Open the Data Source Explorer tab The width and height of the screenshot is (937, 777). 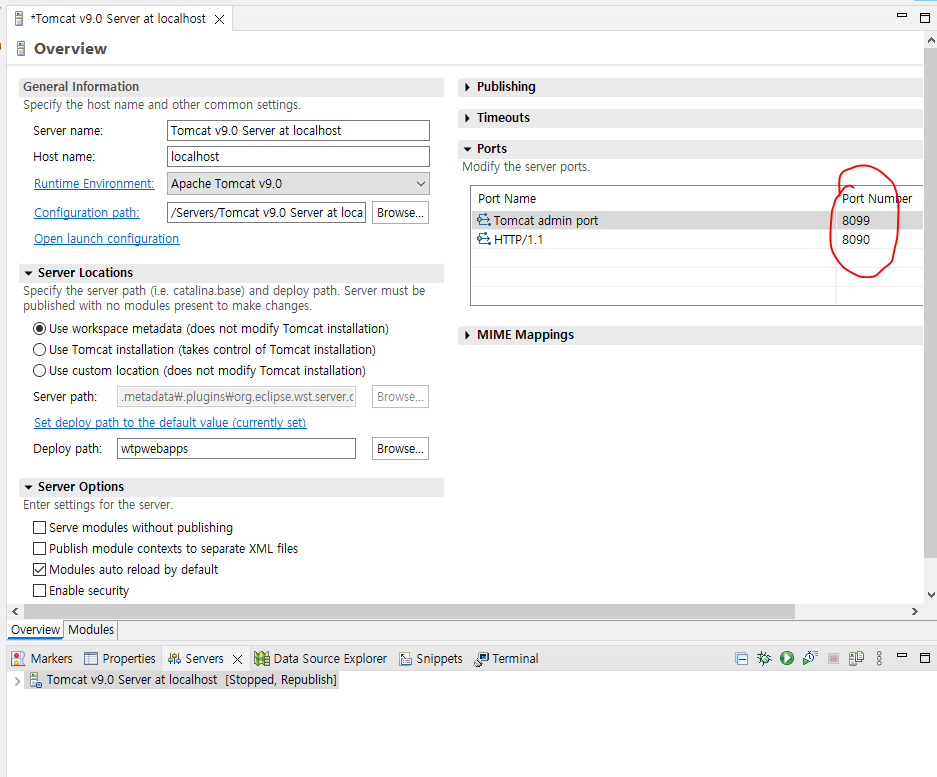[320, 659]
